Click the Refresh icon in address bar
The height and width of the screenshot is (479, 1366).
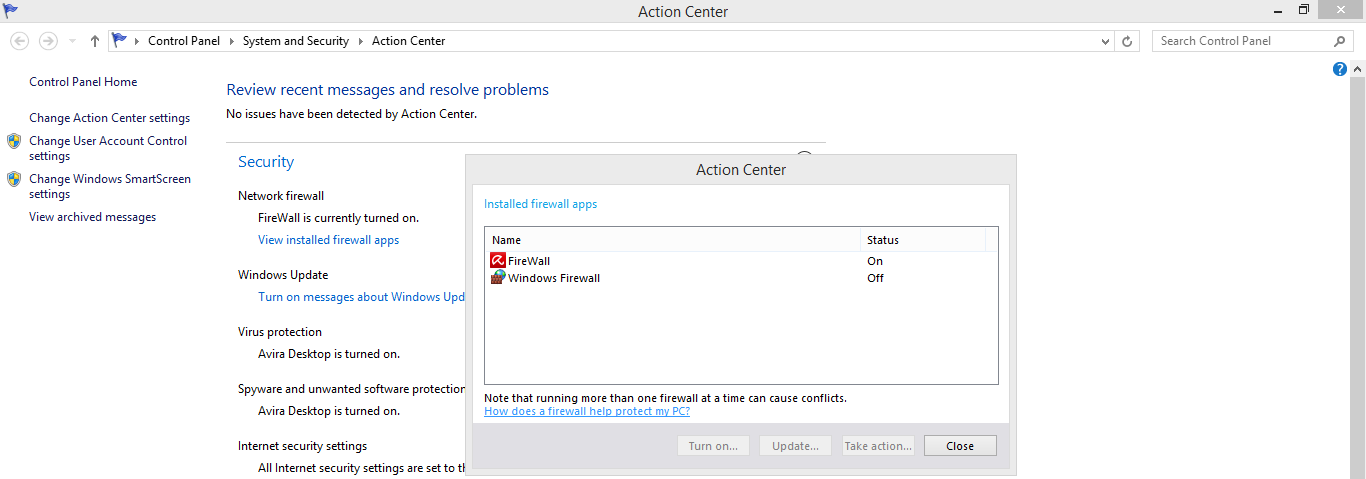[x=1128, y=41]
